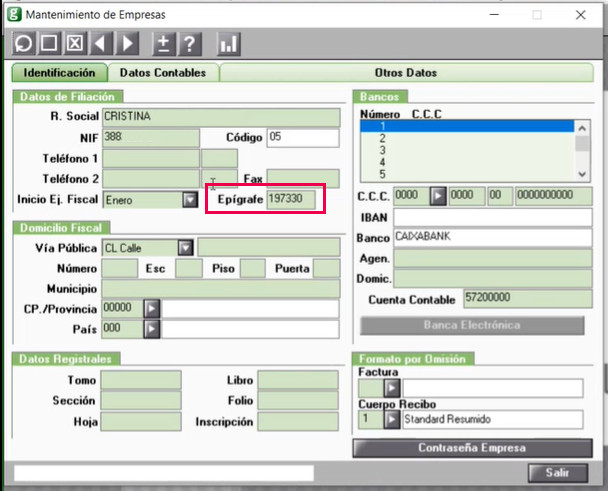The width and height of the screenshot is (608, 491).
Task: Open the Cuerpo Recibo lookup arrow
Action: [x=392, y=419]
